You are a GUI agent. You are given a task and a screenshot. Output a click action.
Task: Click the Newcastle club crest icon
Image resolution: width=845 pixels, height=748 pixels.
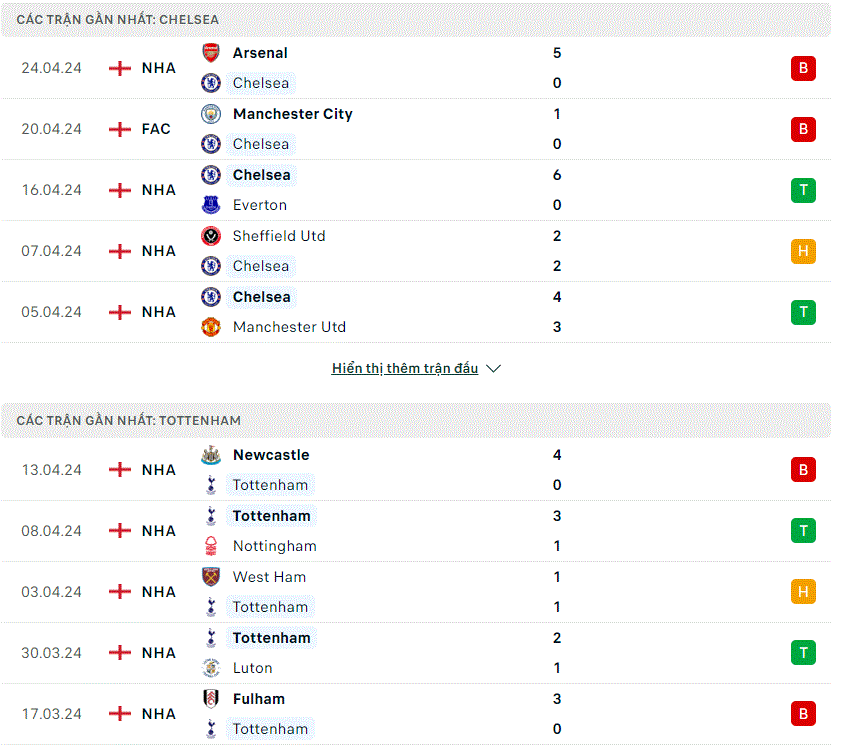click(211, 455)
